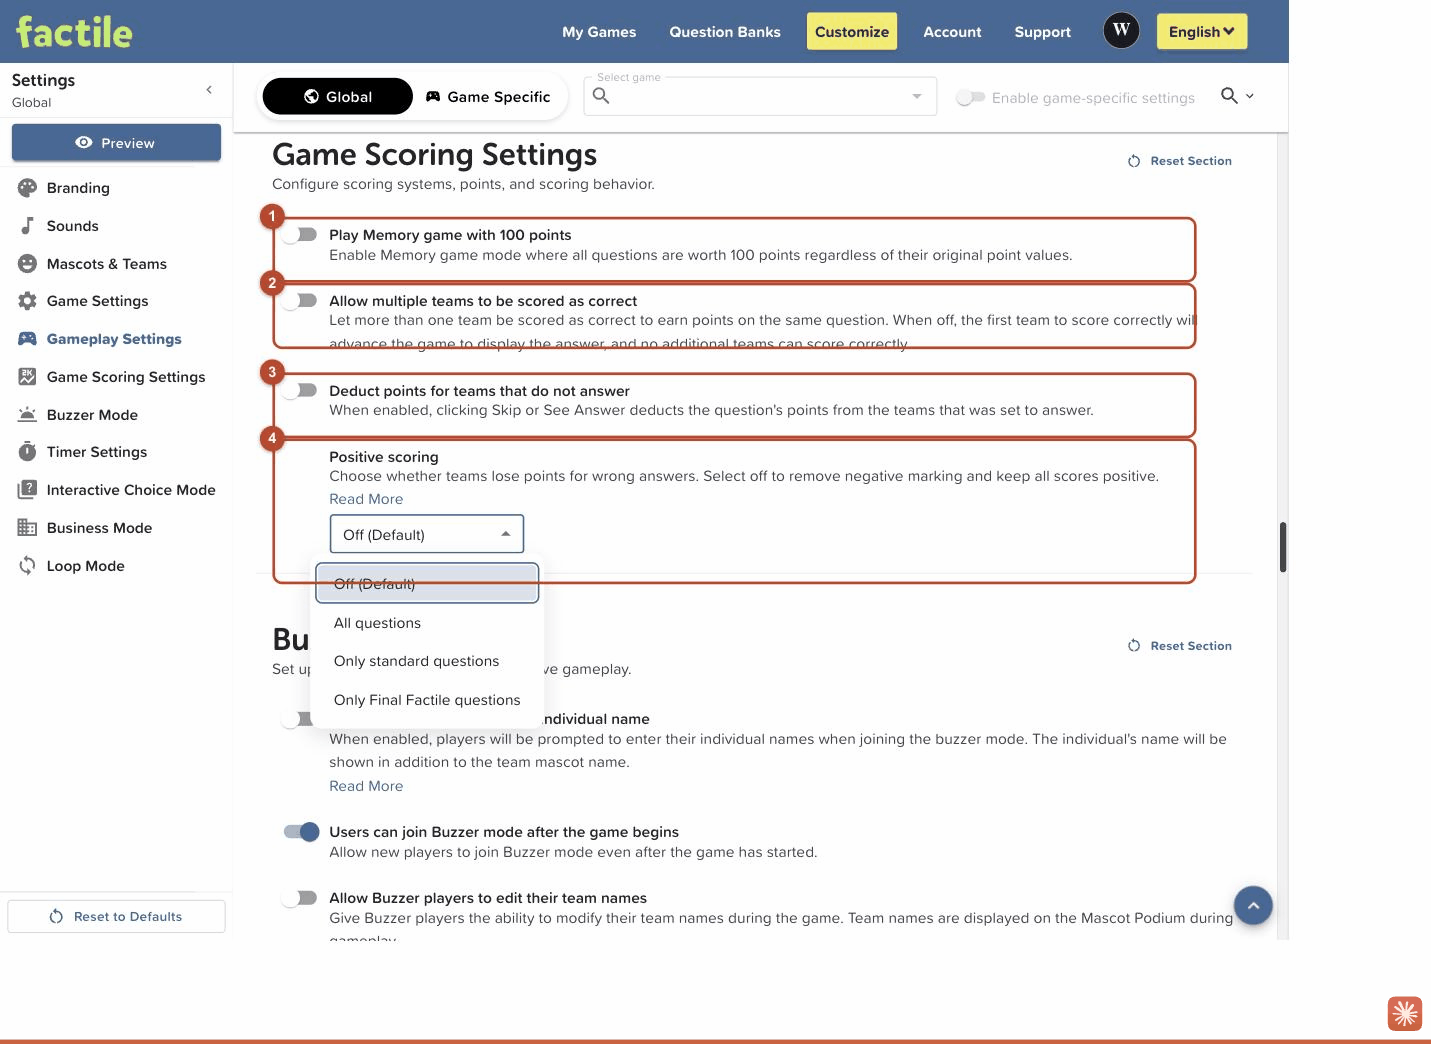Viewport: 1431px width, 1044px height.
Task: Click the Preview button with eye icon
Action: pyautogui.click(x=116, y=143)
